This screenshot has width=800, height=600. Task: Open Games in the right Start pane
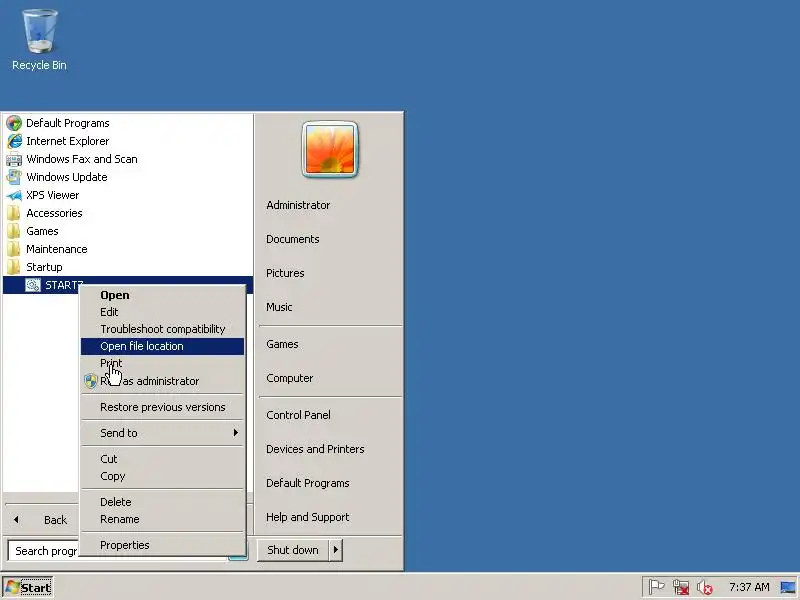point(282,344)
